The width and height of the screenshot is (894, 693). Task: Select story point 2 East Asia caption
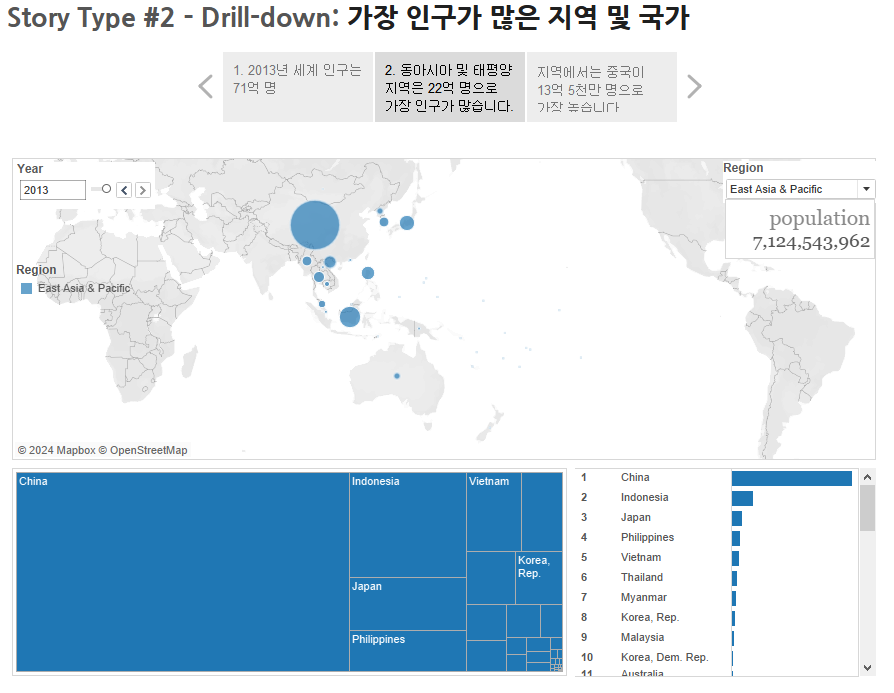click(x=450, y=87)
